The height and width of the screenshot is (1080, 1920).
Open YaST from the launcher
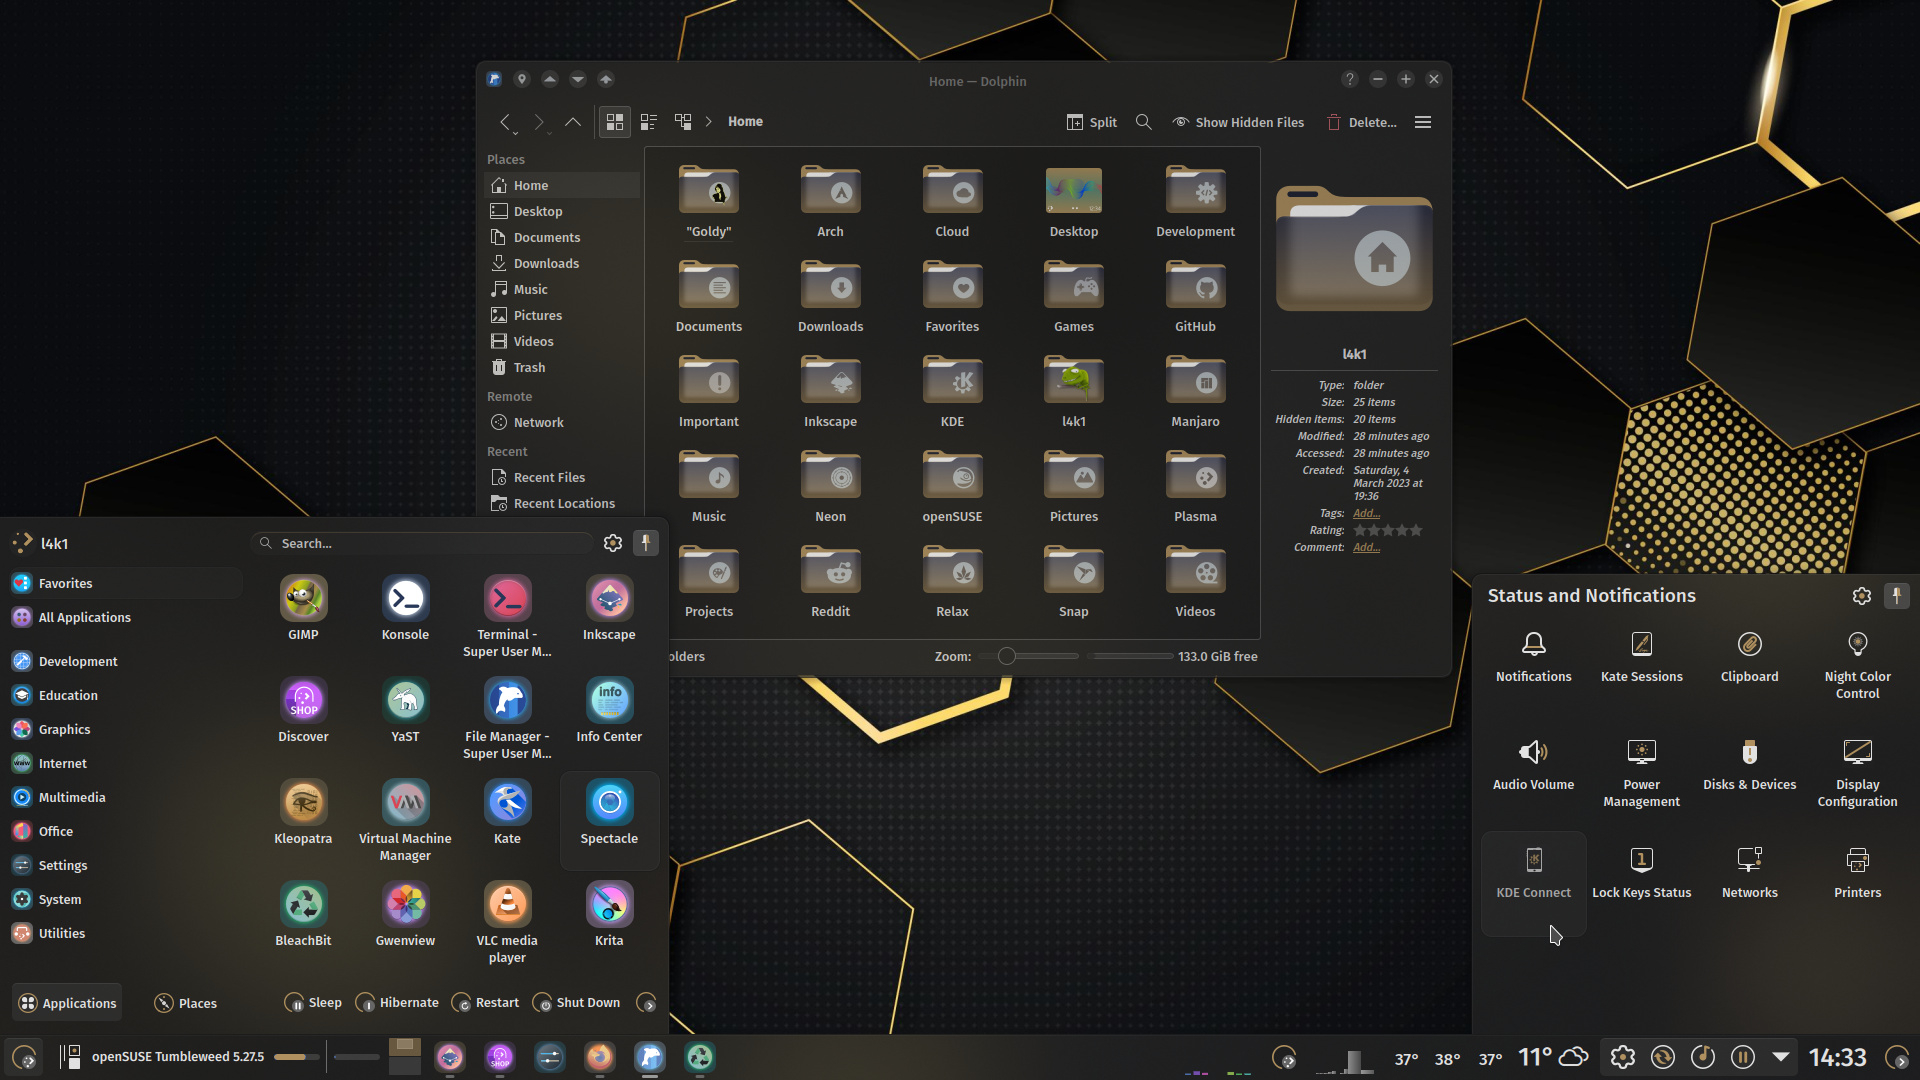tap(405, 710)
